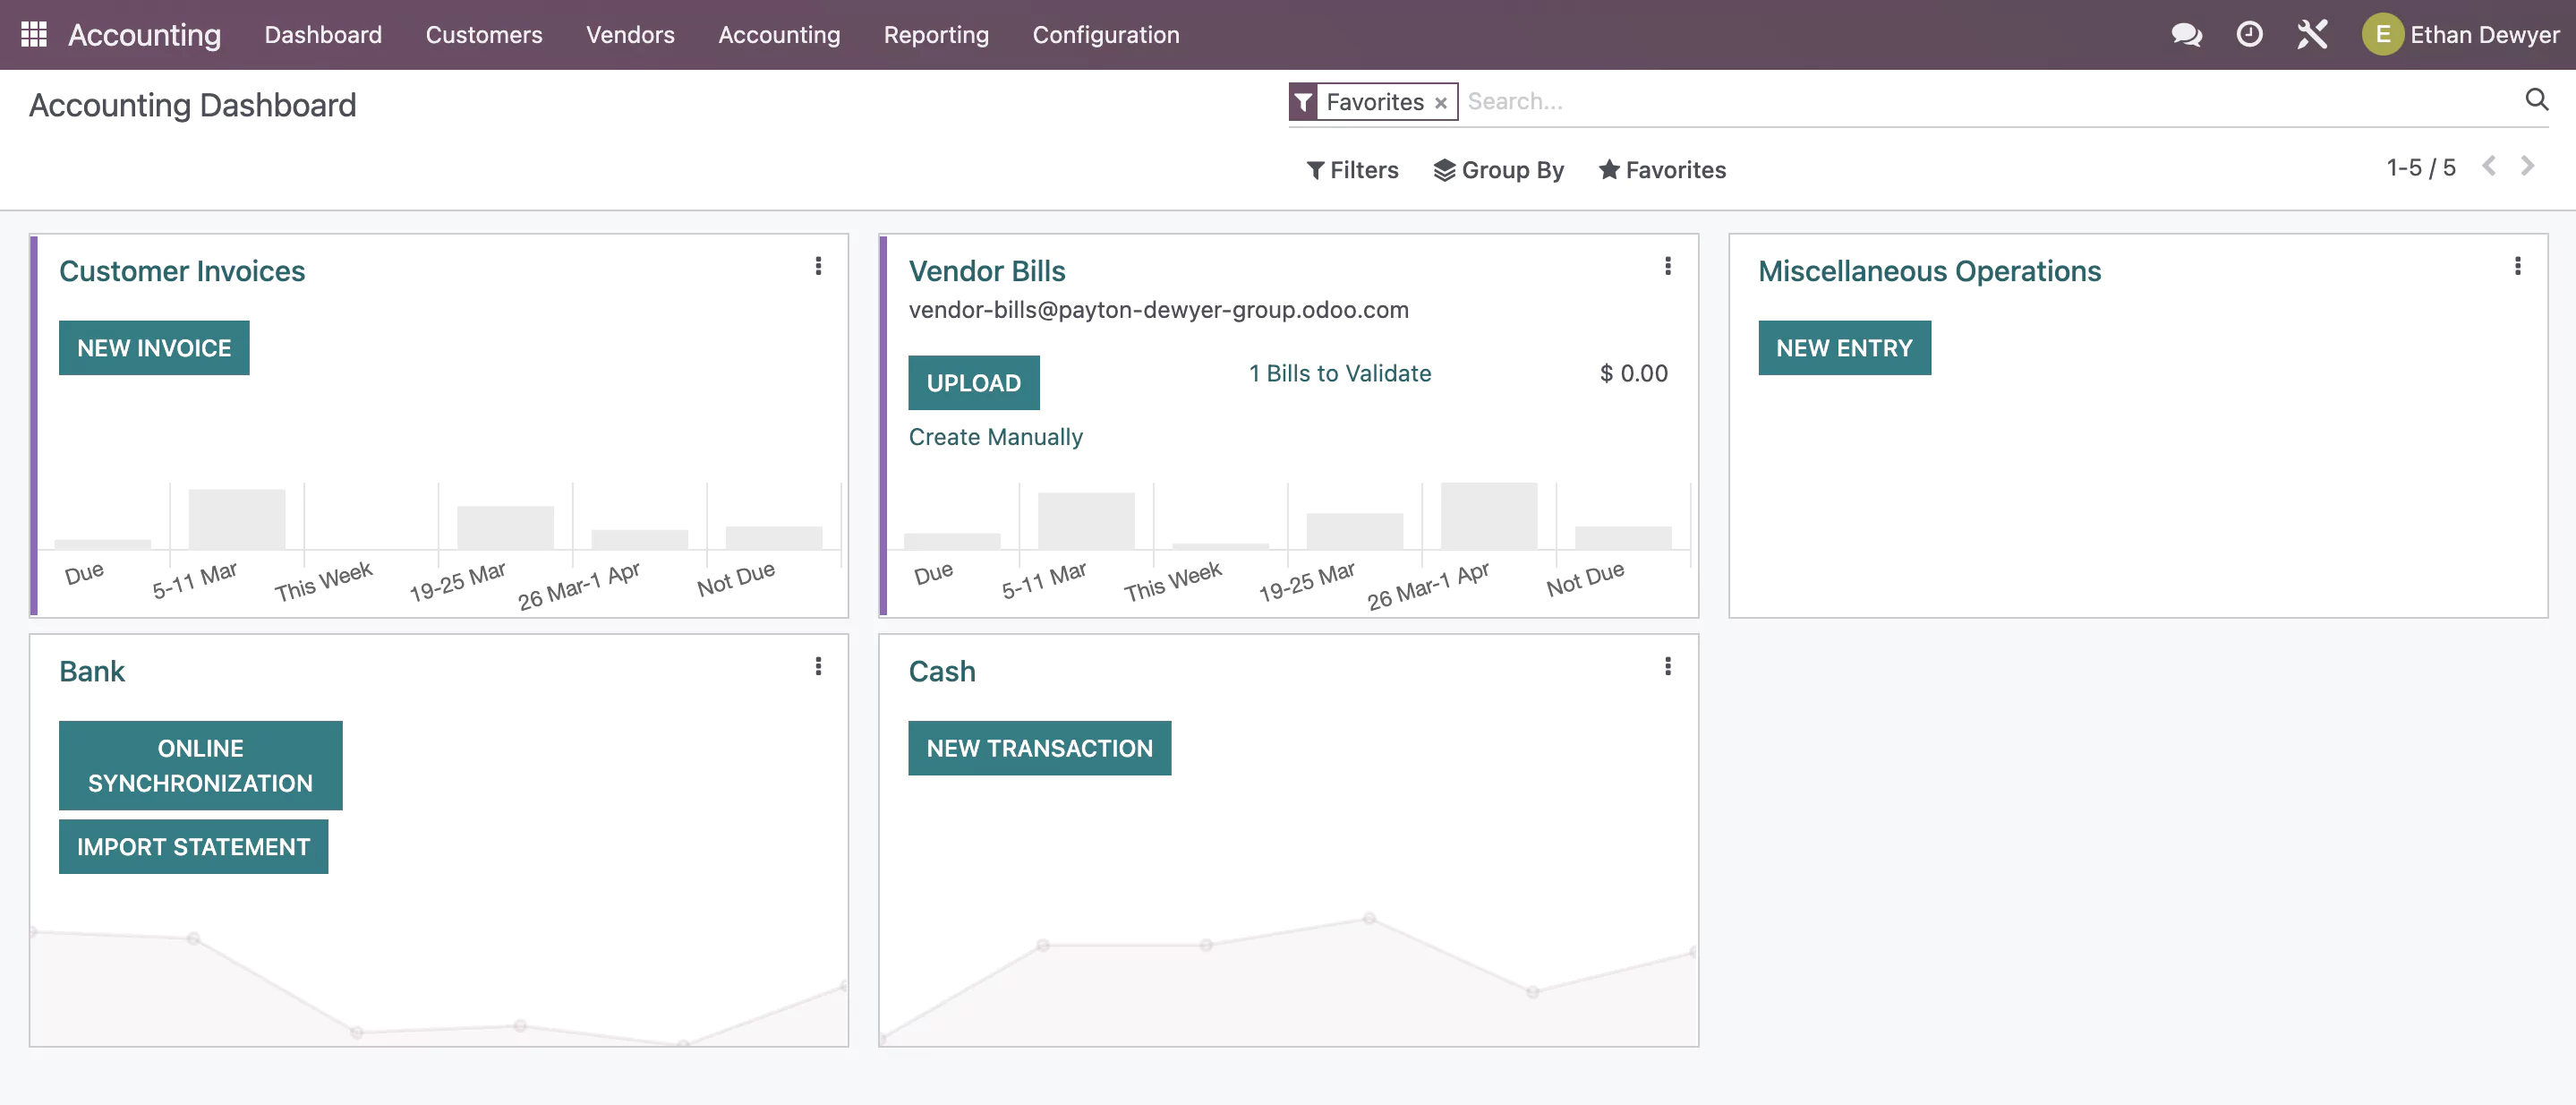Expand the Filters dropdown

(1352, 170)
